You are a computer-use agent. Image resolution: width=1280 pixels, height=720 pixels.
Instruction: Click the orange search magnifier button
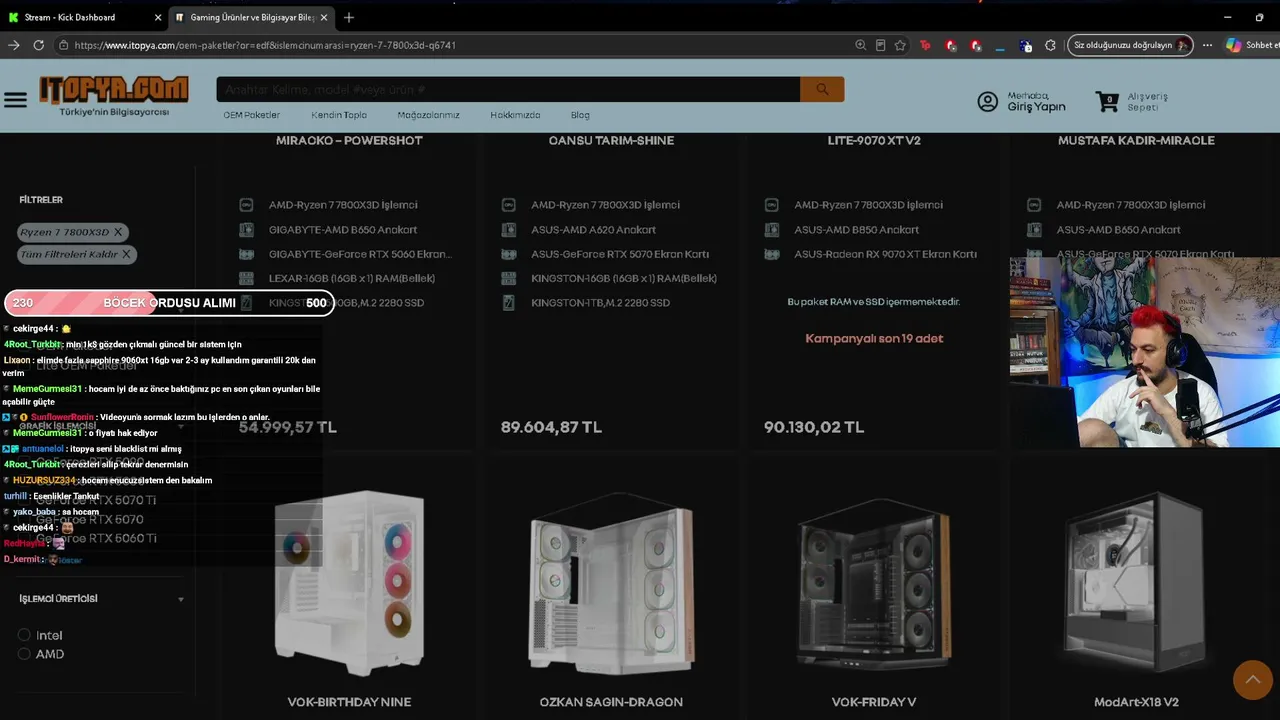822,89
